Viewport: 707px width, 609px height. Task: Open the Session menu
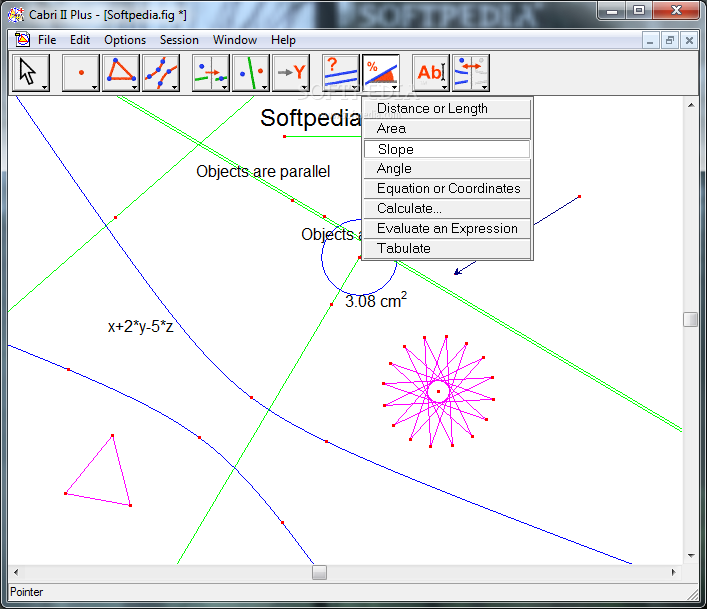tap(179, 40)
